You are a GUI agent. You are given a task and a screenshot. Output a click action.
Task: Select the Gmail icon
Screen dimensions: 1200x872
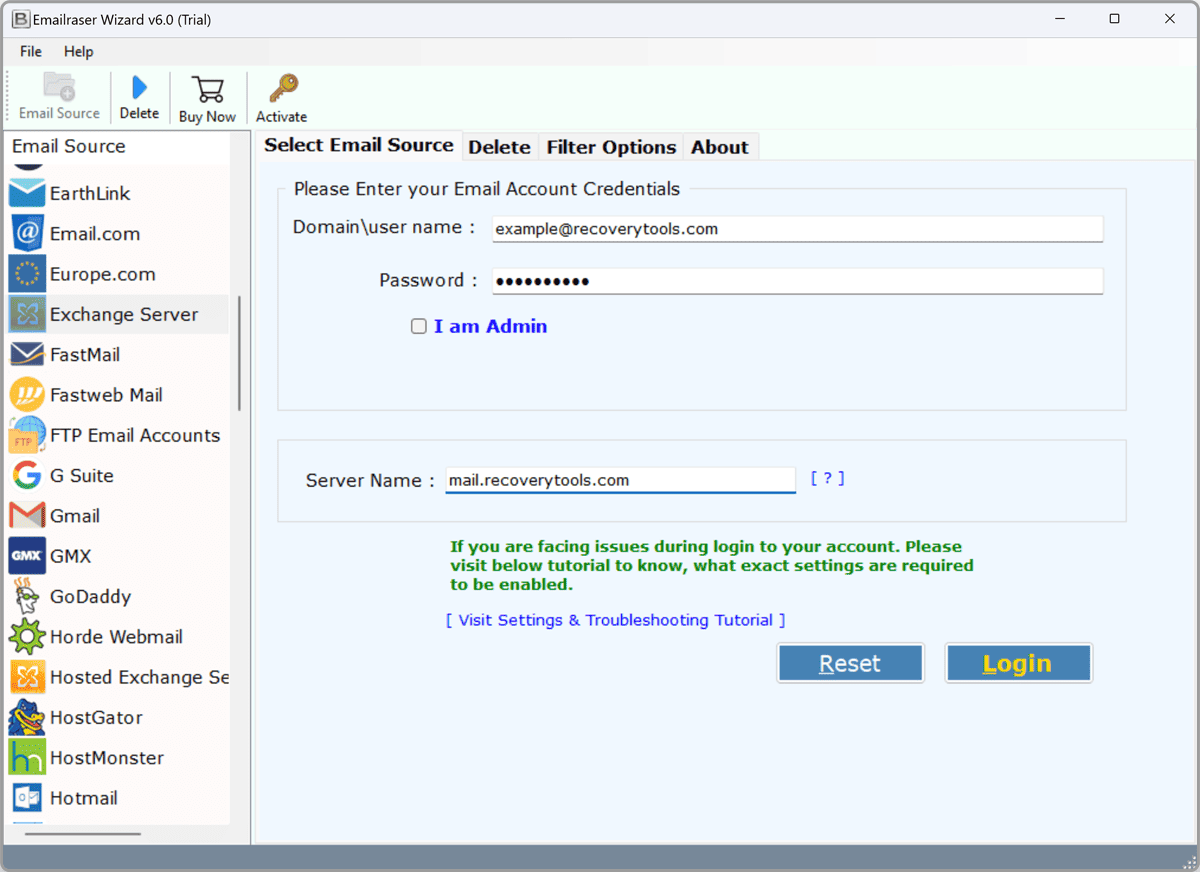[27, 516]
